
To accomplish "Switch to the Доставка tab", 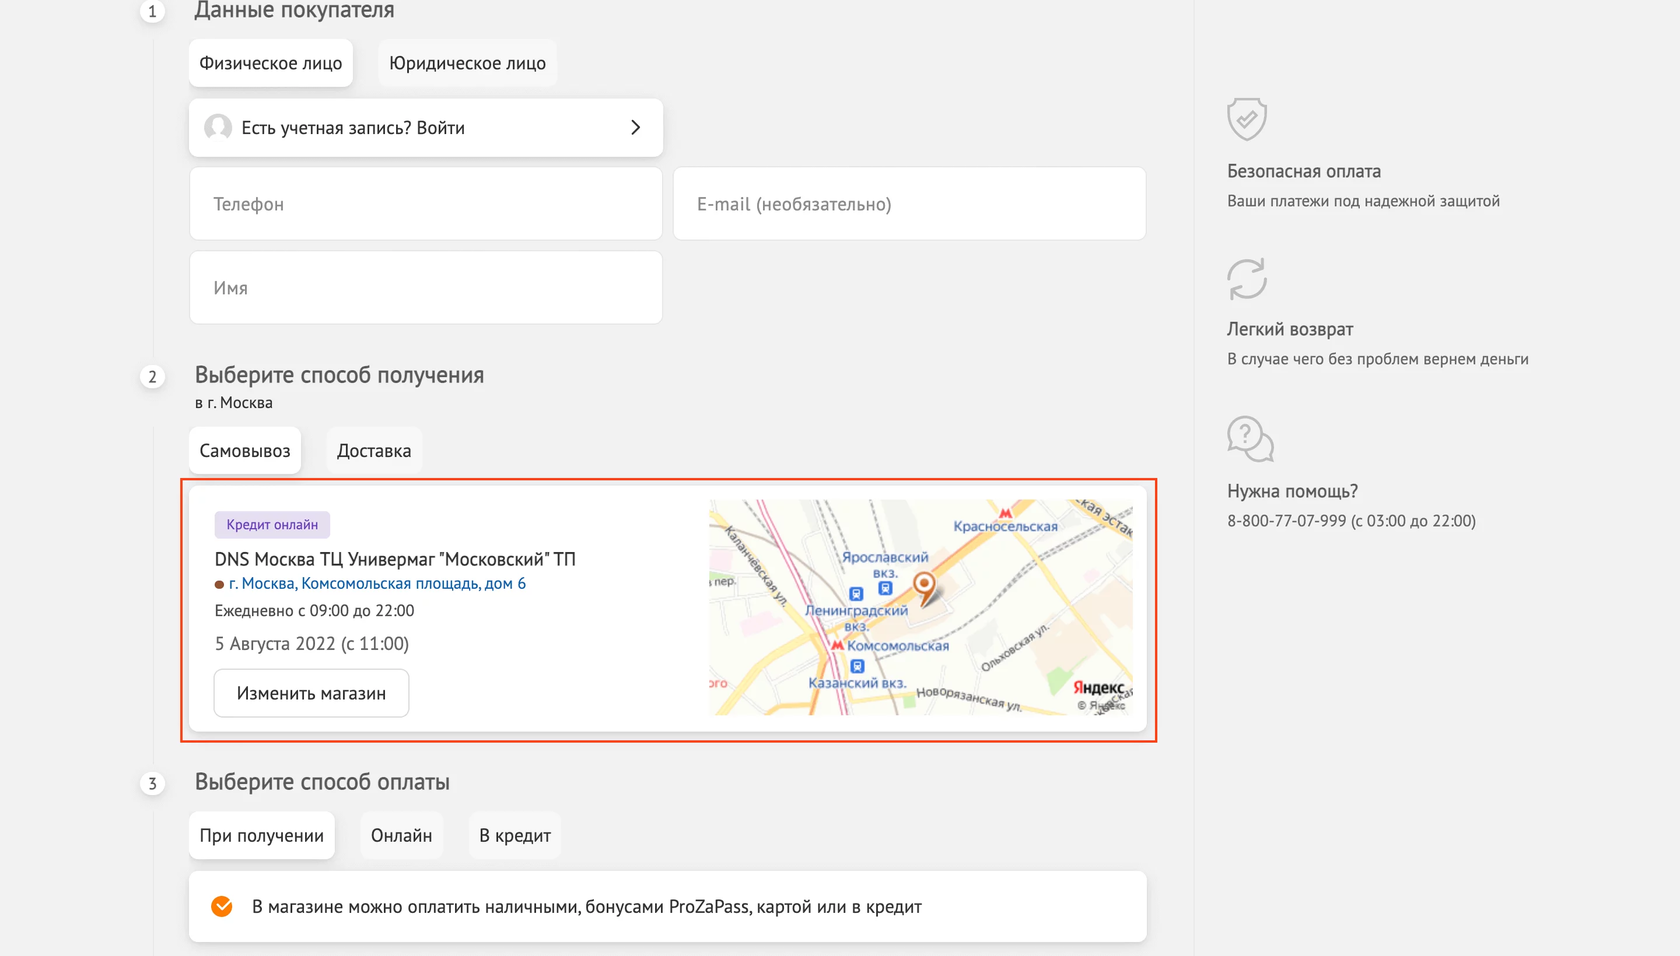I will click(374, 451).
